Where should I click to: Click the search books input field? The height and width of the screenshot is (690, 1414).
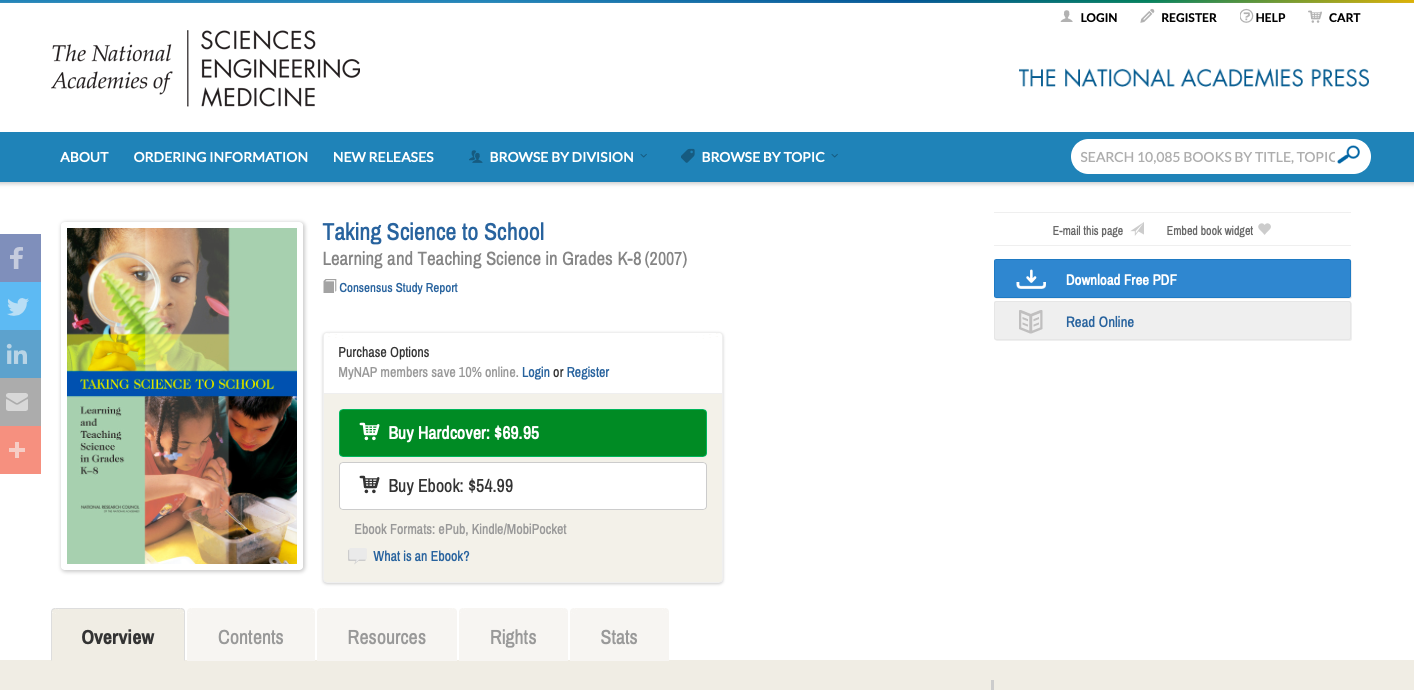pyautogui.click(x=1205, y=156)
